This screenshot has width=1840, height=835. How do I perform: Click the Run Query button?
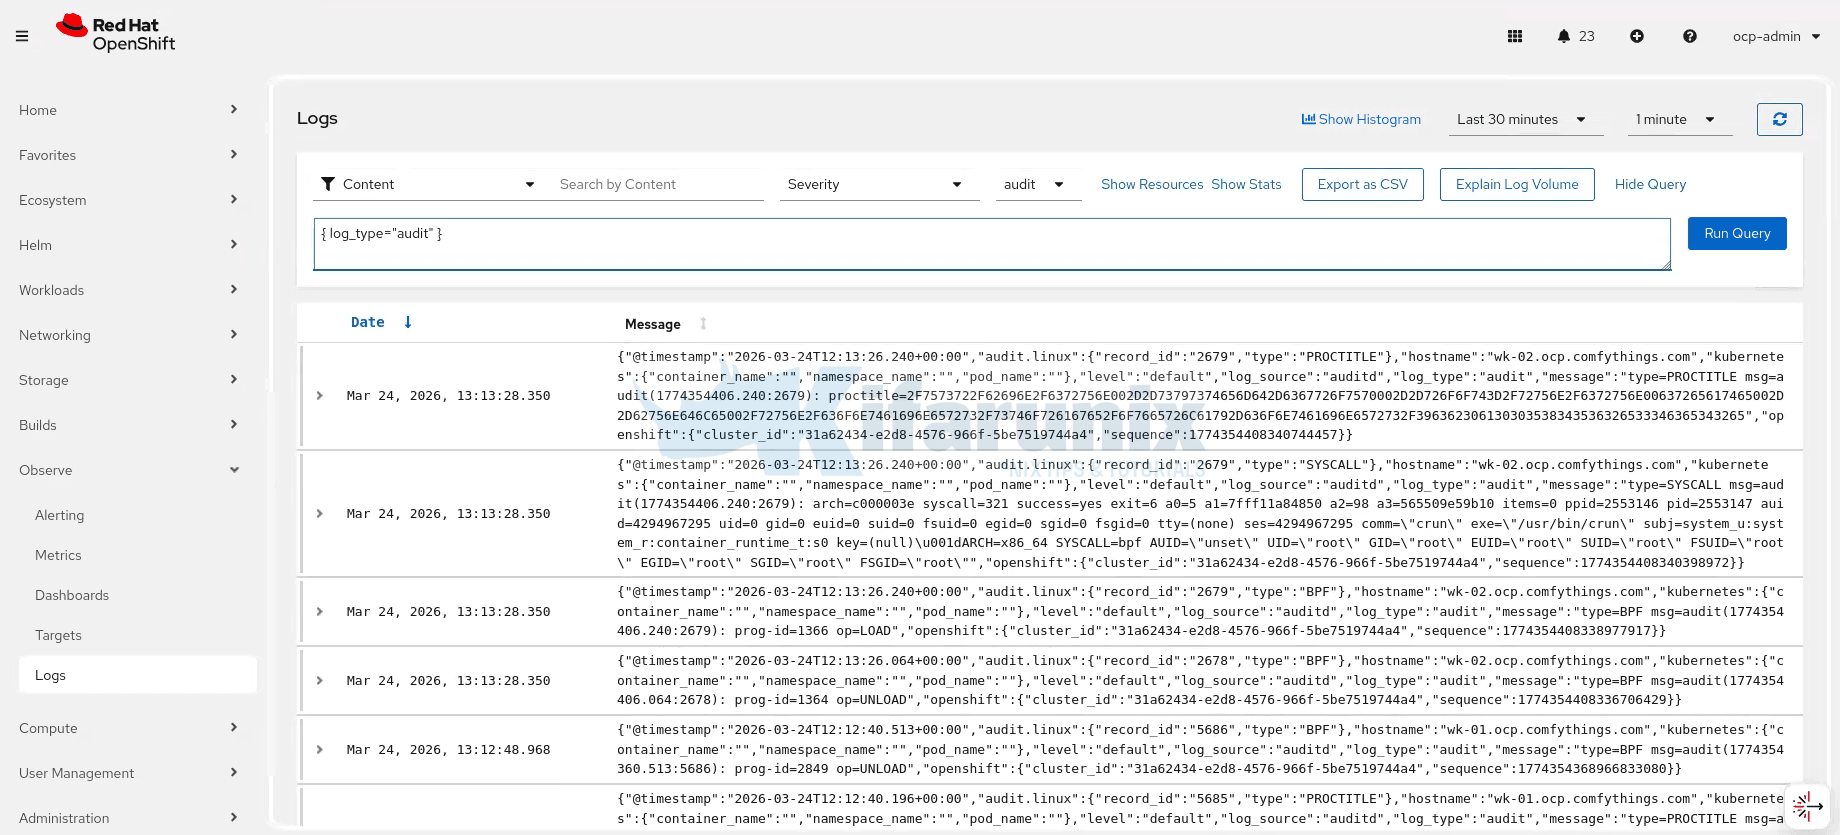click(1737, 233)
